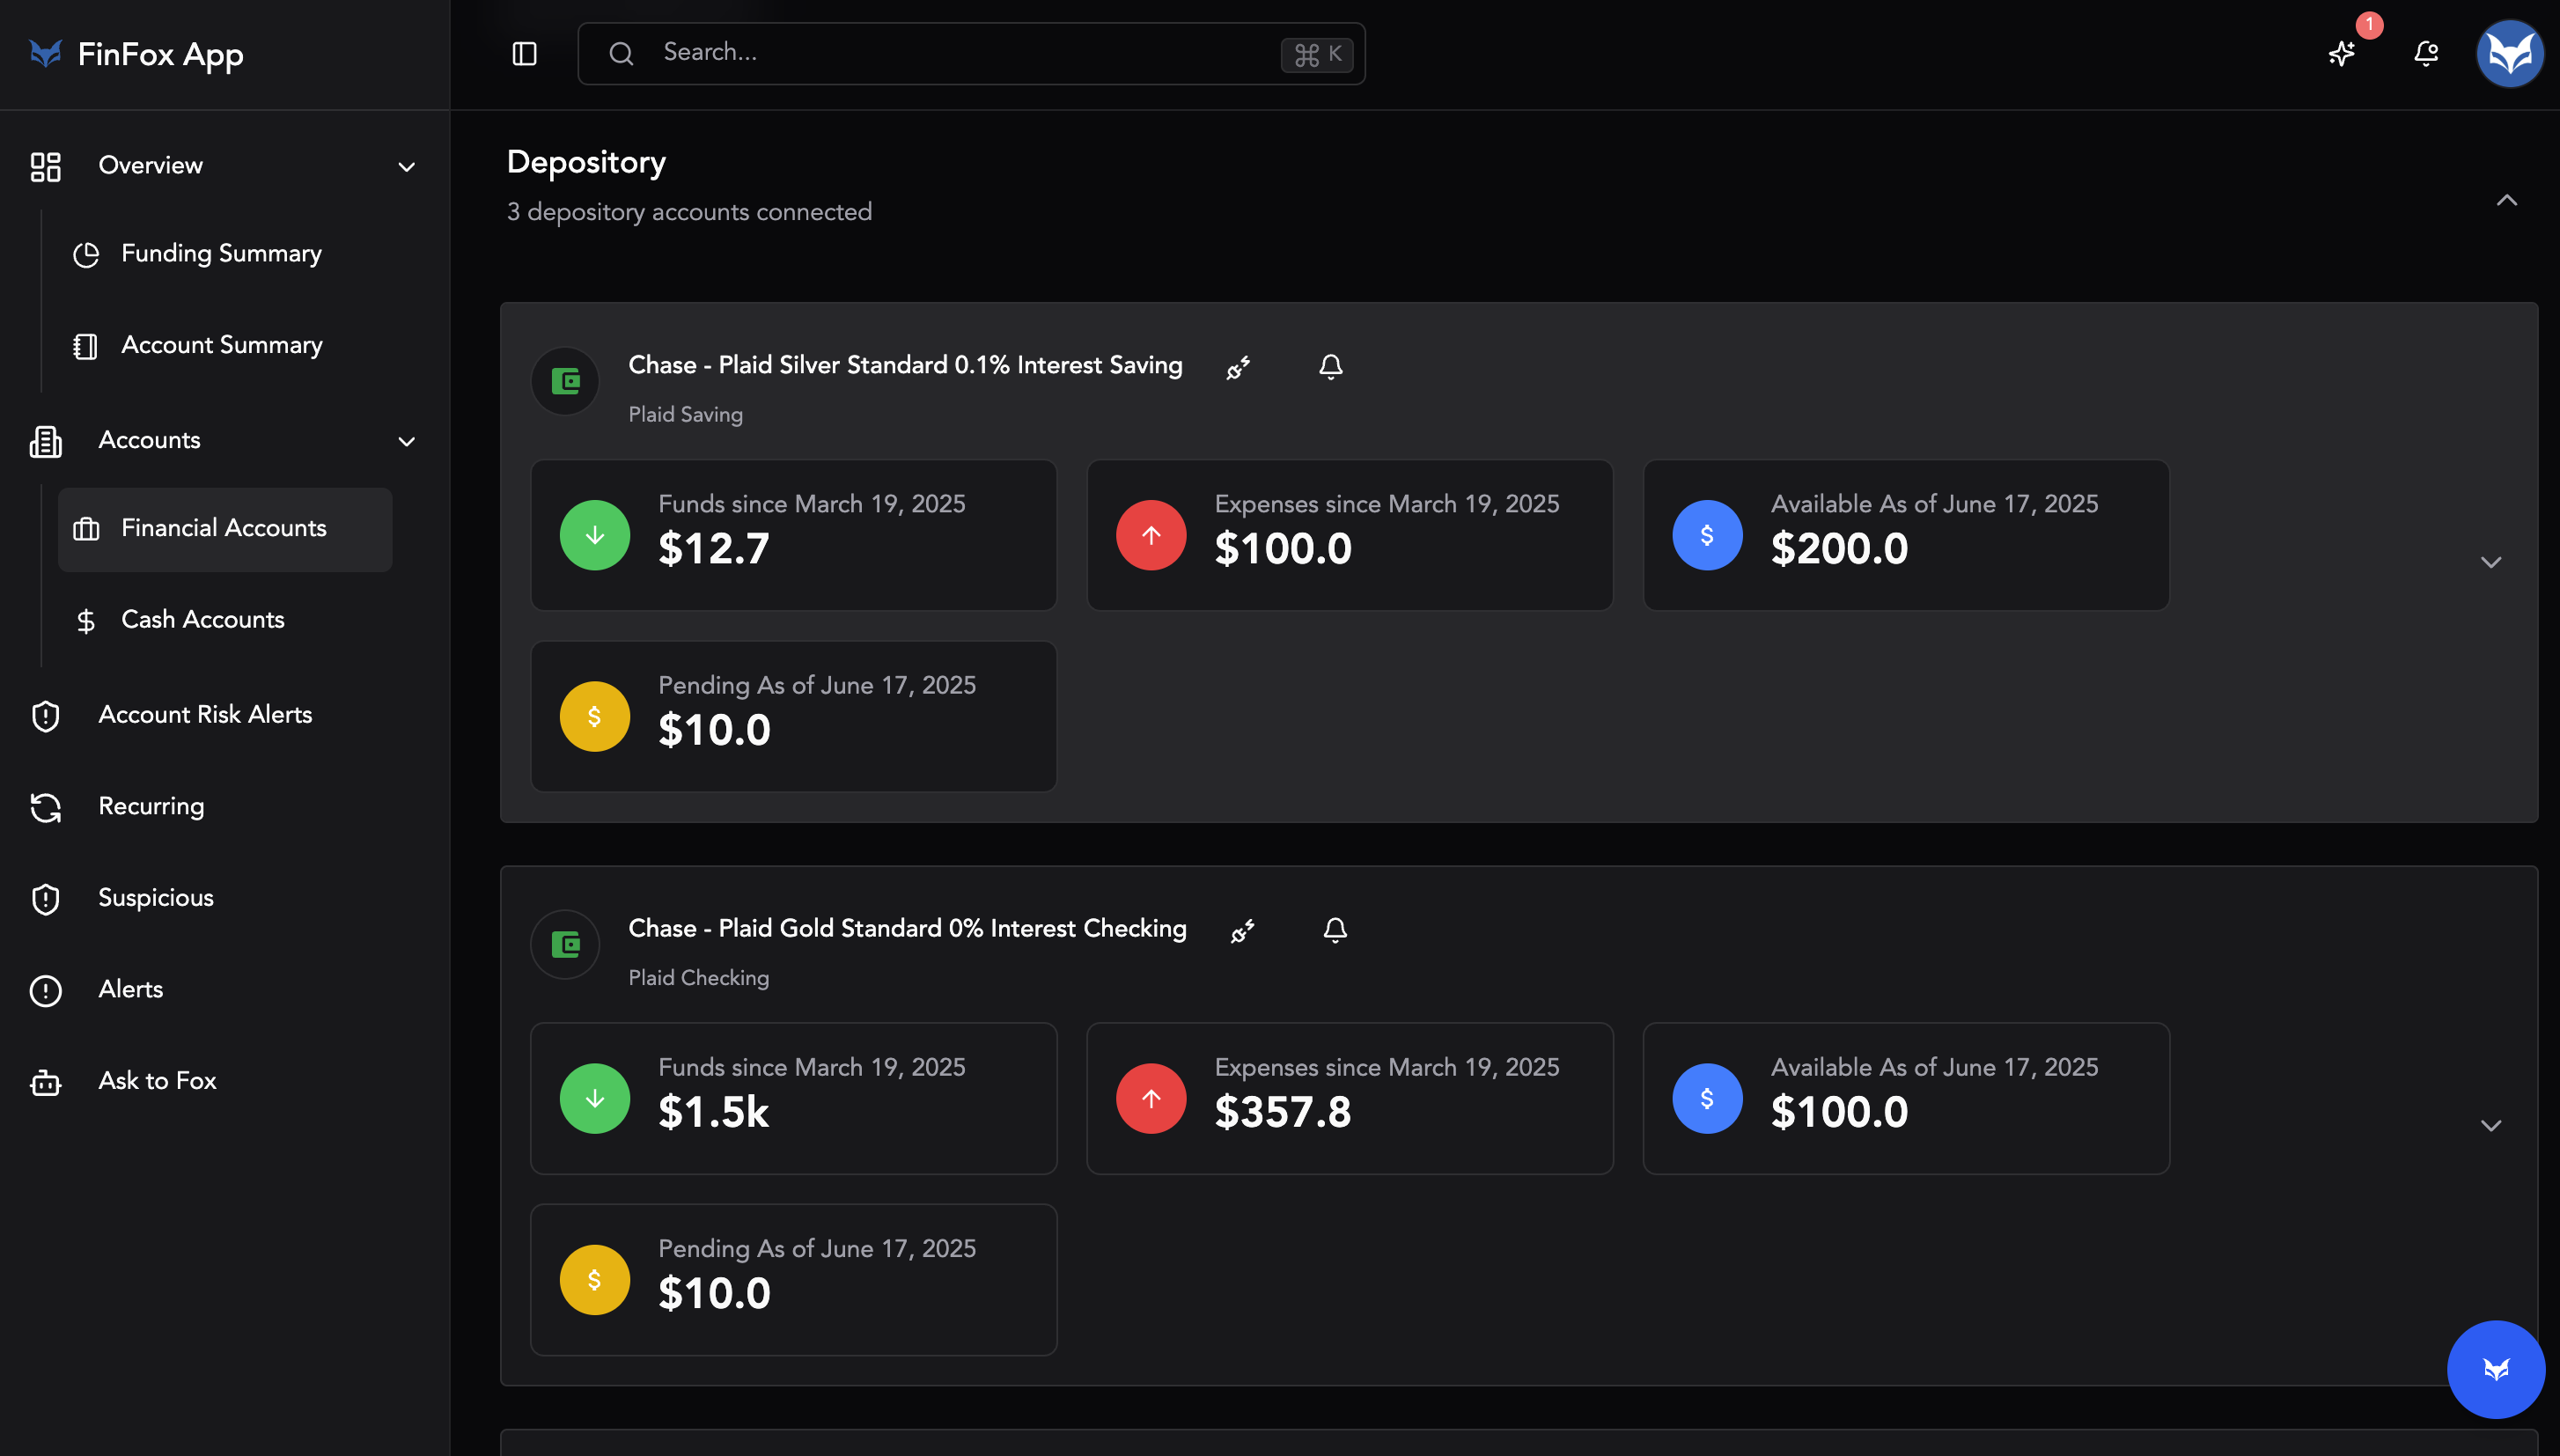Click the Ask to Fox robot icon
The image size is (2560, 1456).
coord(46,1082)
